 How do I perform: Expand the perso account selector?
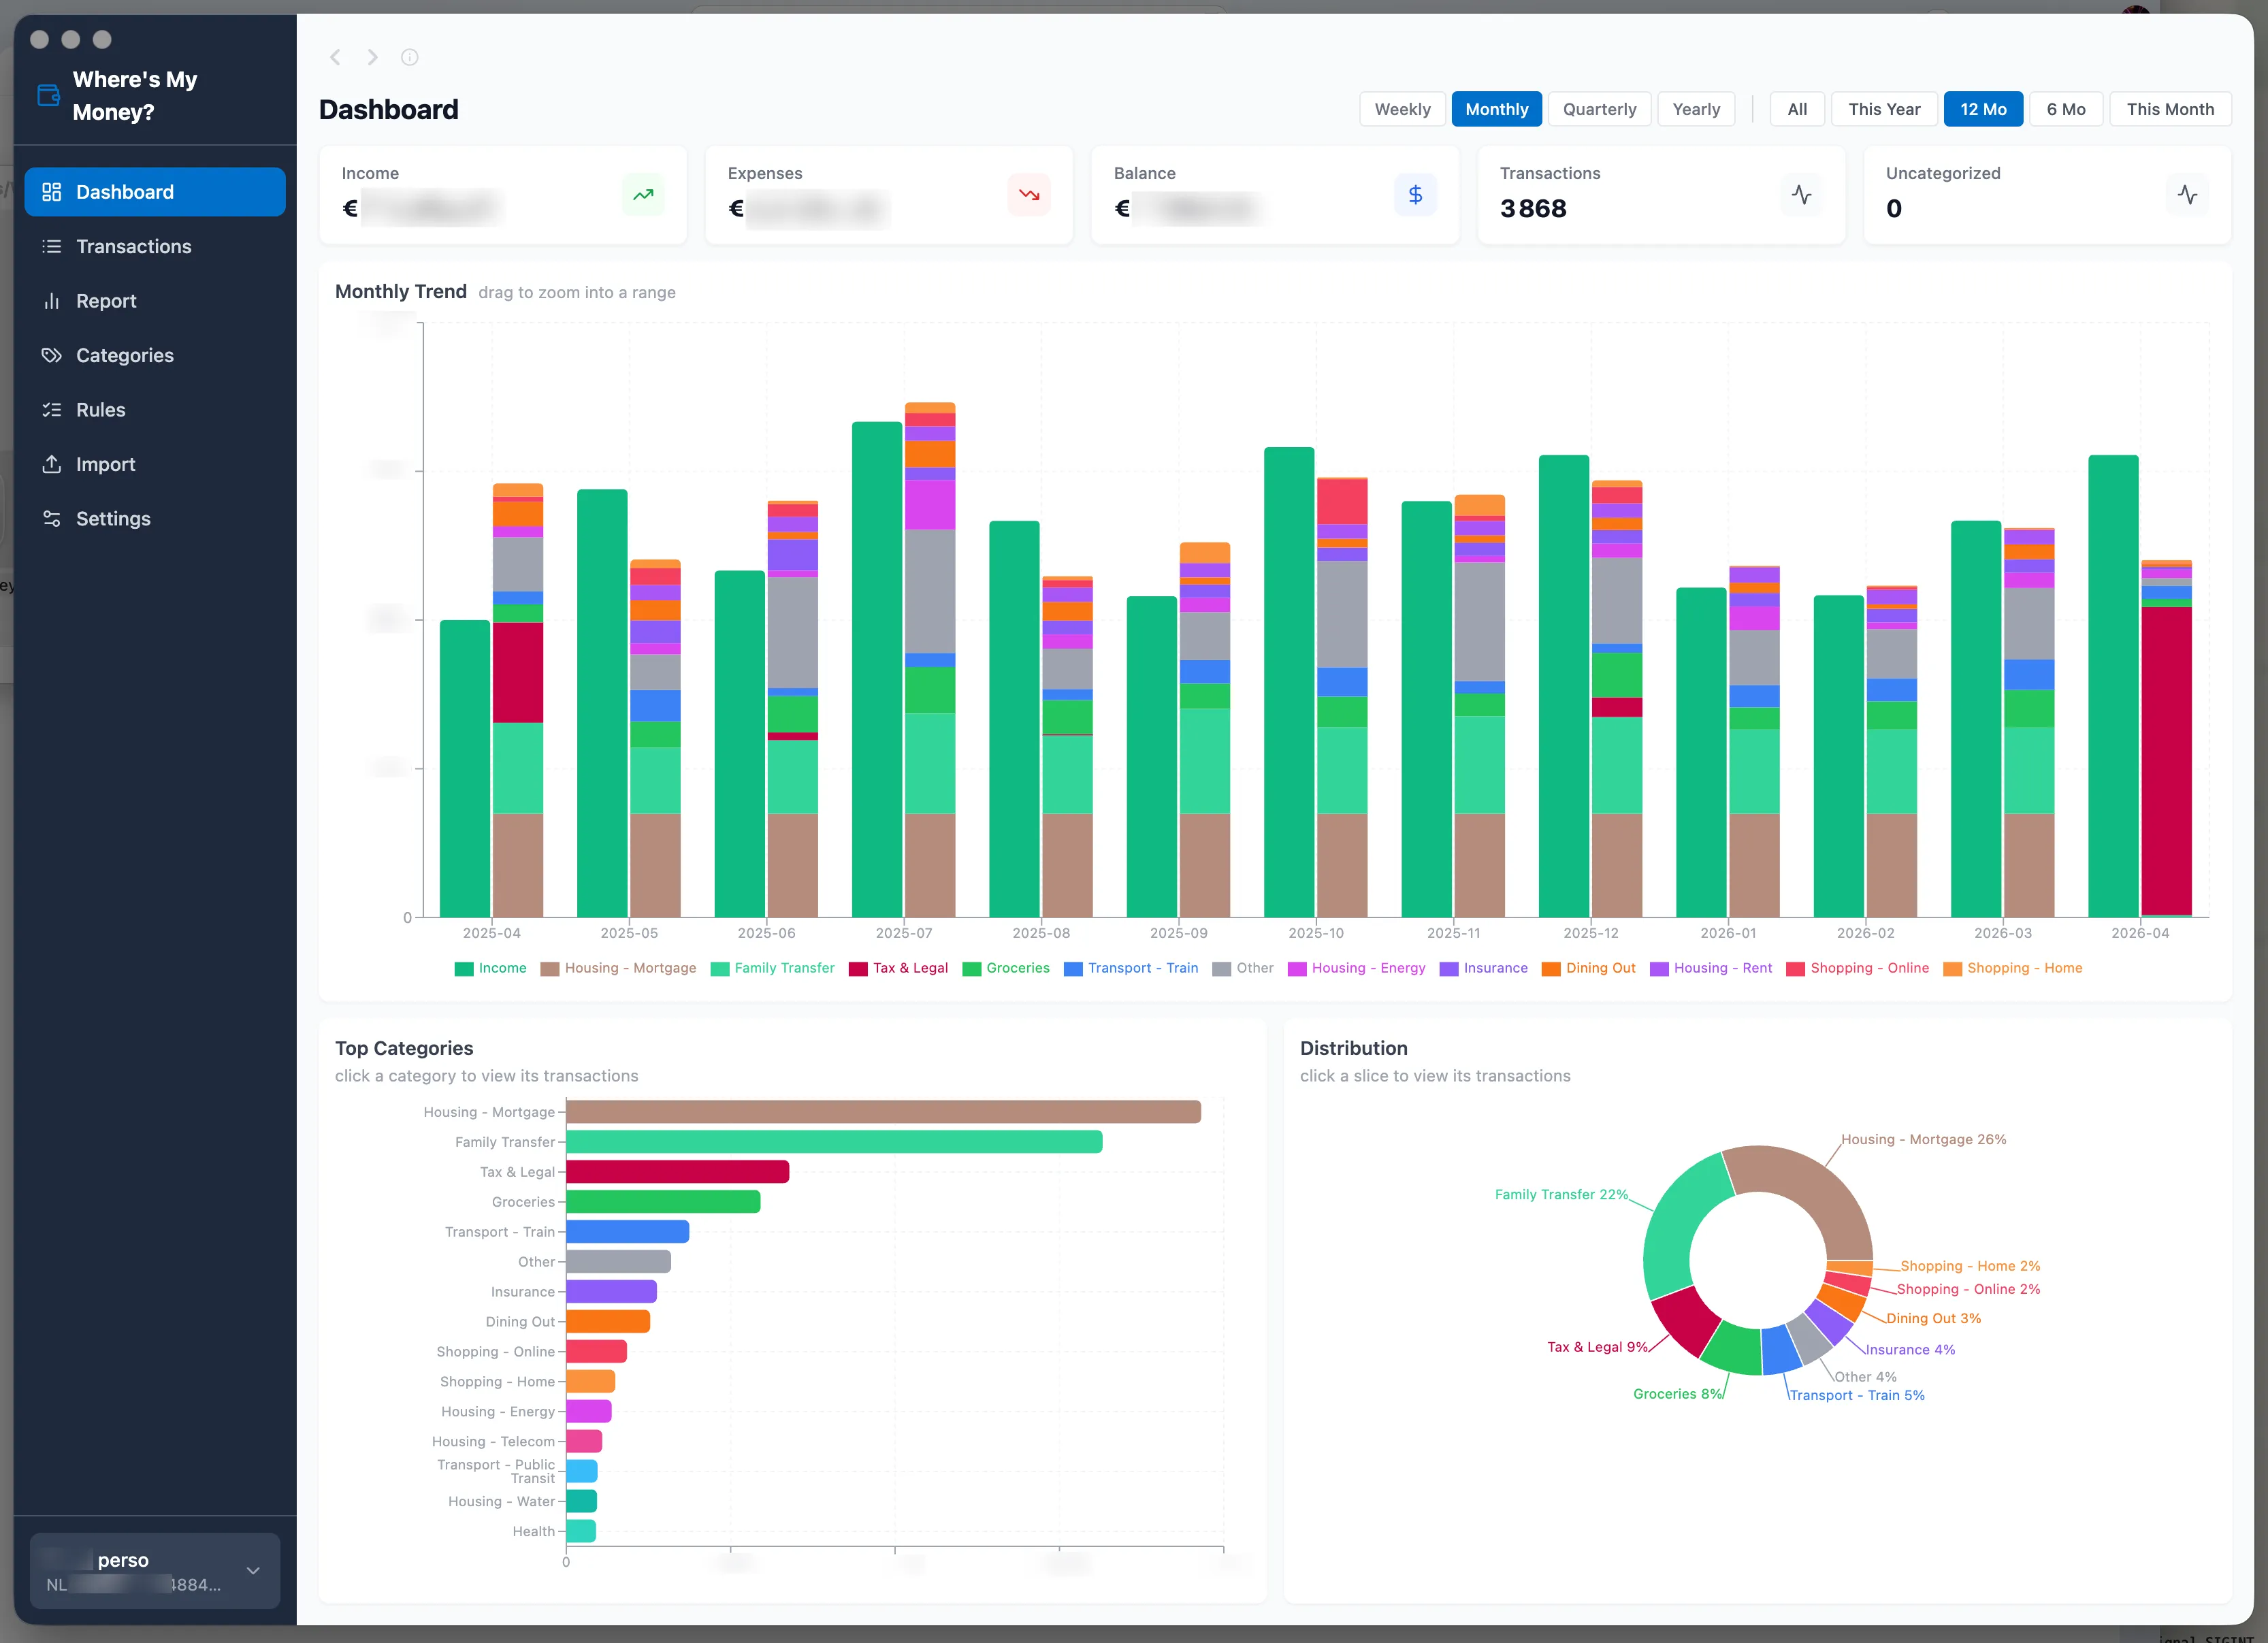click(155, 1570)
